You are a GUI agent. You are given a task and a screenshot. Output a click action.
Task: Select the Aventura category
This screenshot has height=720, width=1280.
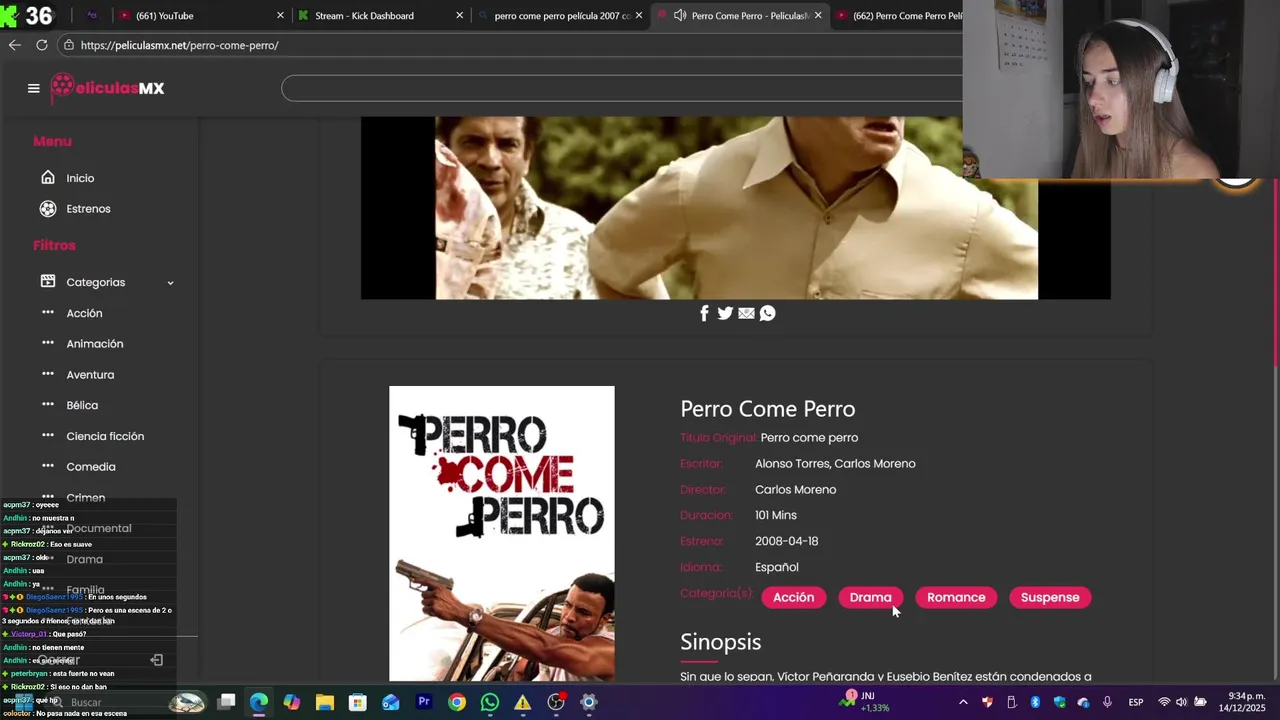coord(90,375)
